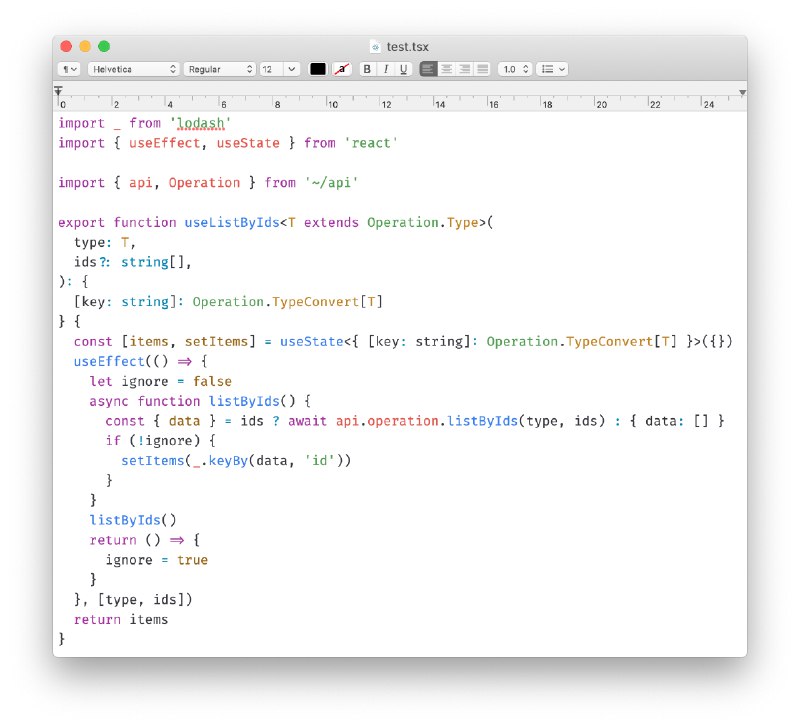Open the paragraph styles menu
Image resolution: width=800 pixels, height=727 pixels.
(69, 69)
